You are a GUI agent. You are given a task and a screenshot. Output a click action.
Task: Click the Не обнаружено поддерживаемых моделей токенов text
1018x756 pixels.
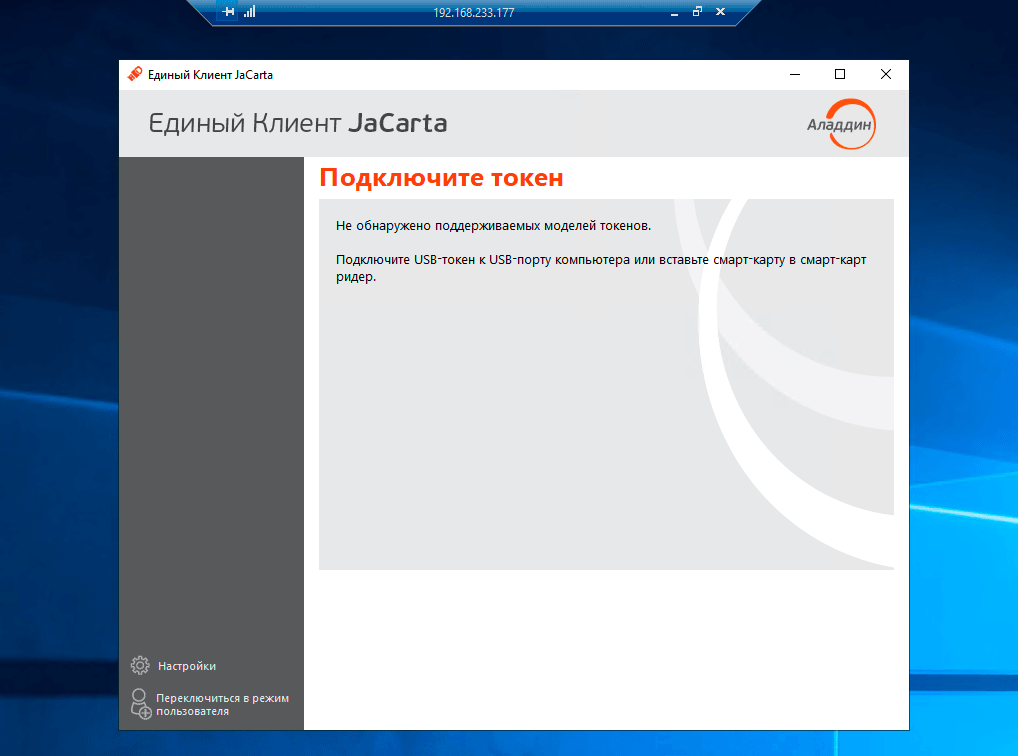tap(493, 226)
